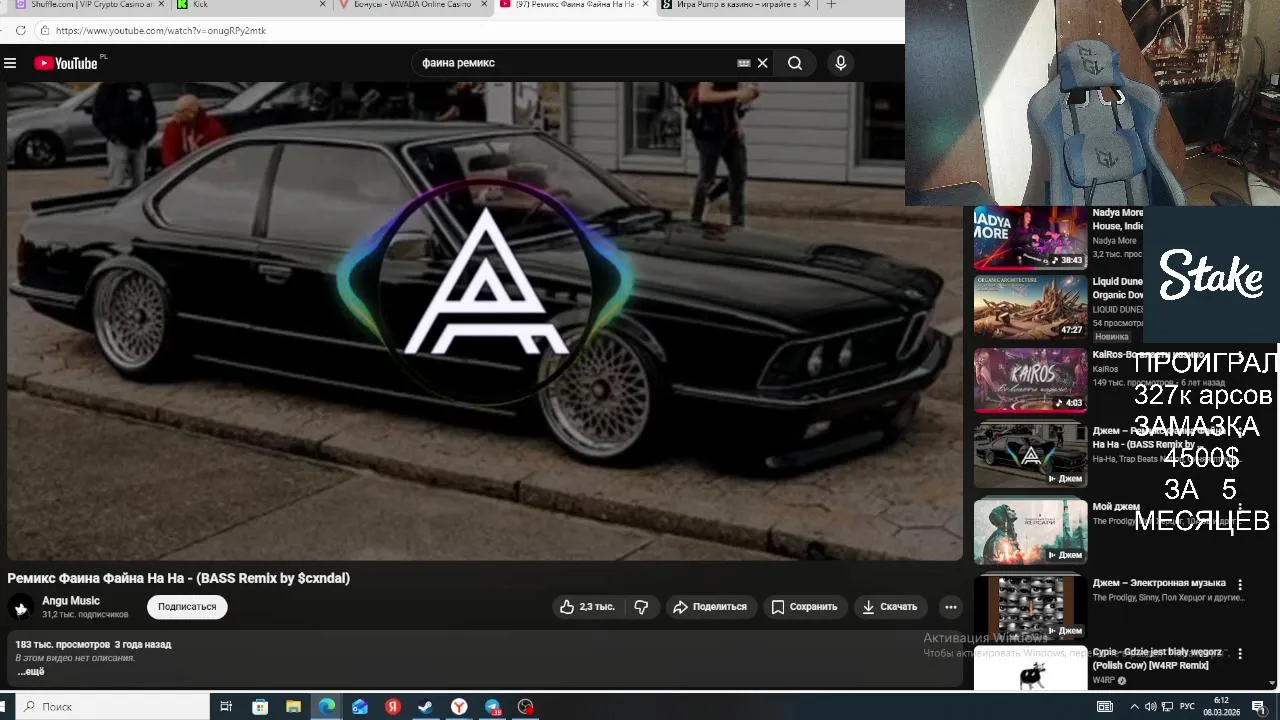Close the Kick tab

coord(322,5)
